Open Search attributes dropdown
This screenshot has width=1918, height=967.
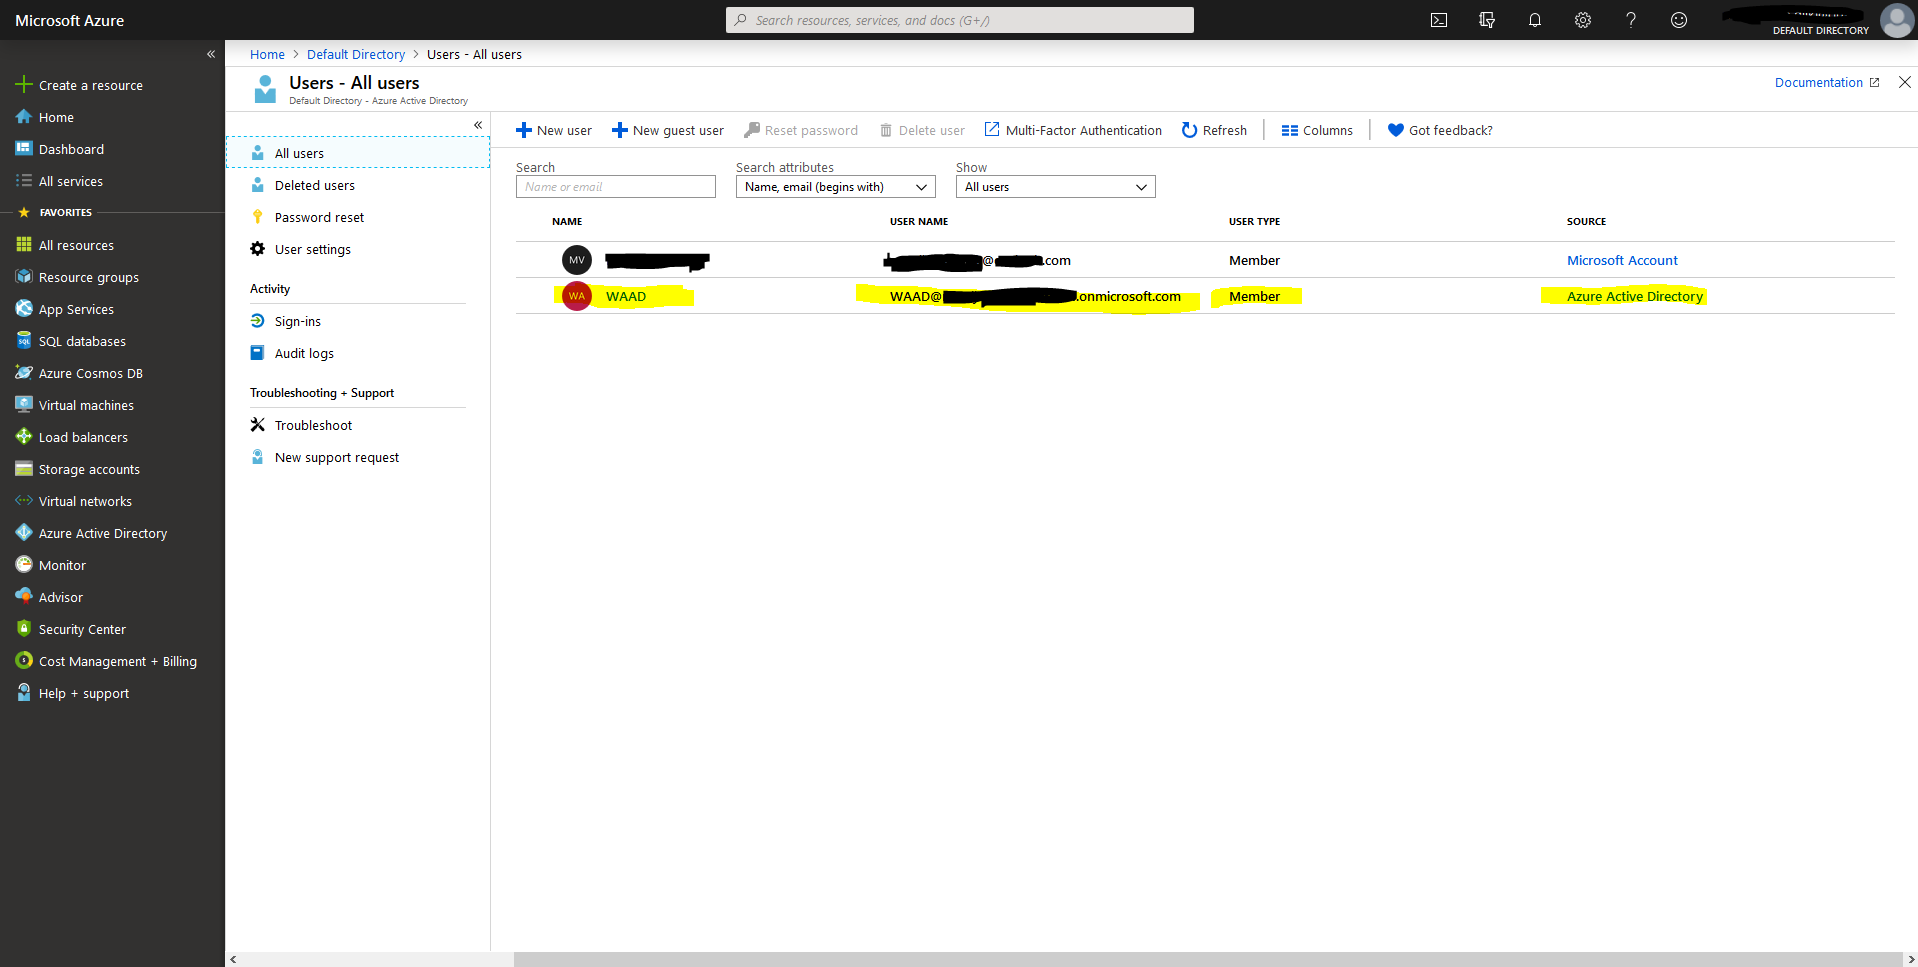click(x=836, y=187)
